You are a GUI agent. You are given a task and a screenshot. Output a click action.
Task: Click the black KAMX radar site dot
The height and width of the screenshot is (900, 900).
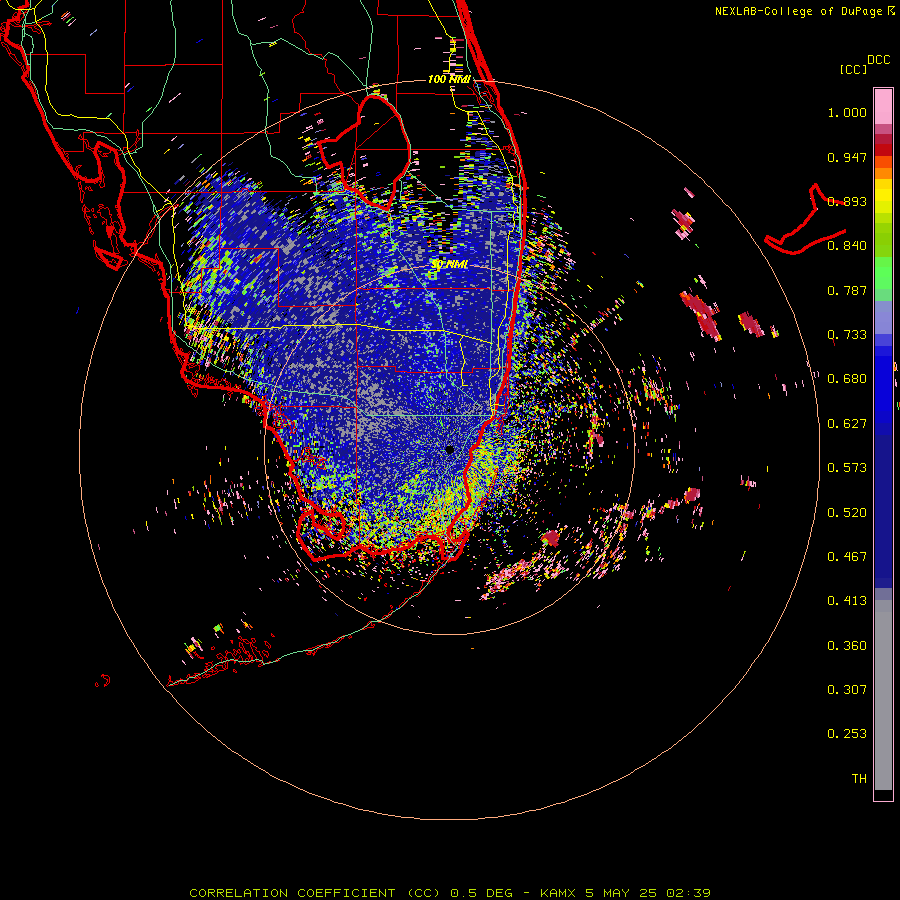[x=450, y=450]
